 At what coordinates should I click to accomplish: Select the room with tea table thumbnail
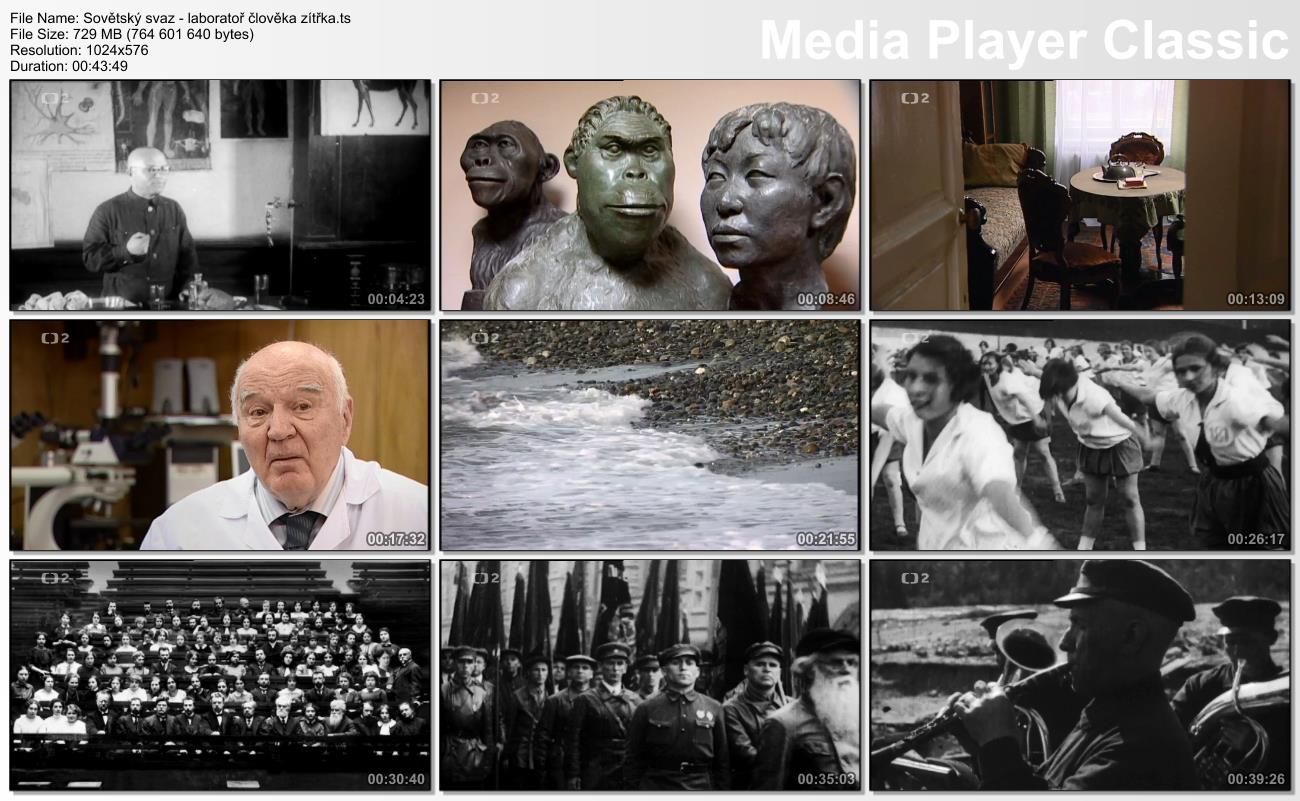click(x=1080, y=195)
